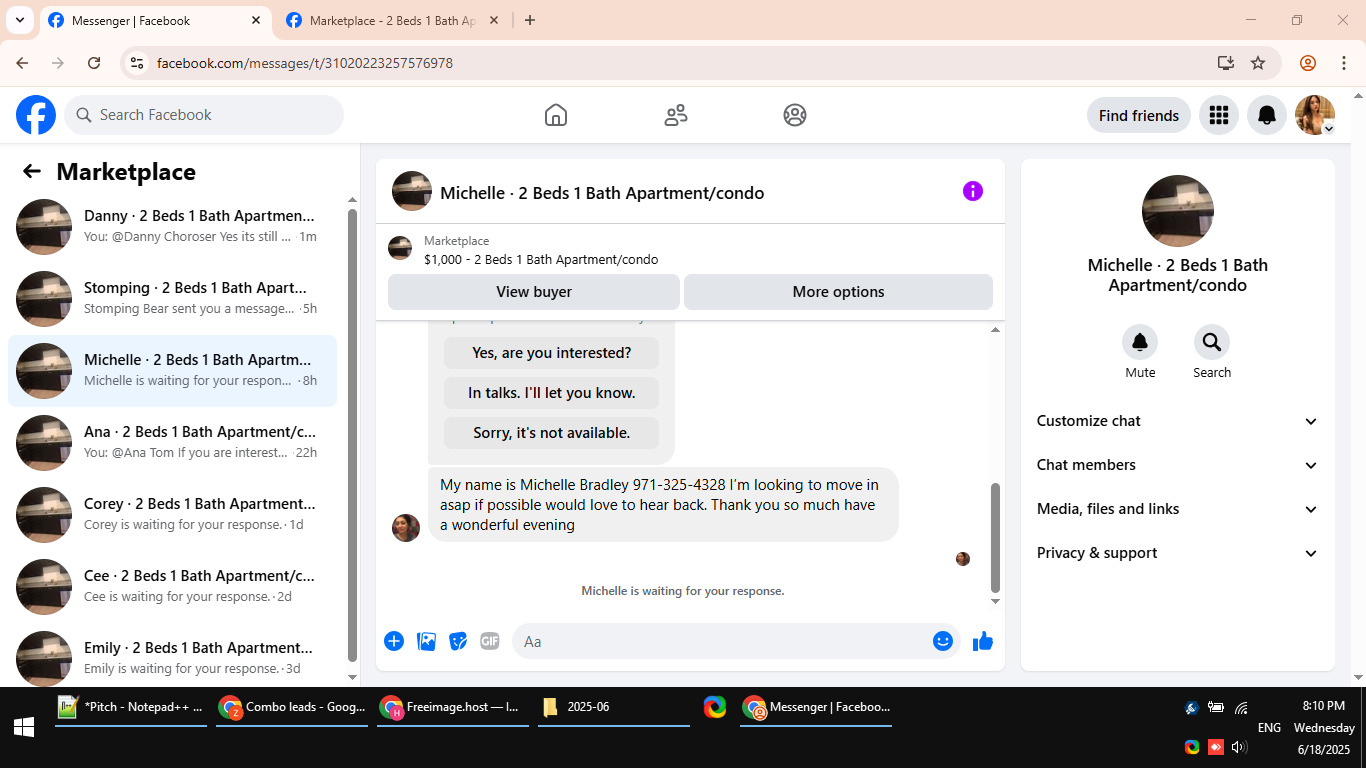
Task: Attach a photo using the image icon
Action: (x=427, y=641)
